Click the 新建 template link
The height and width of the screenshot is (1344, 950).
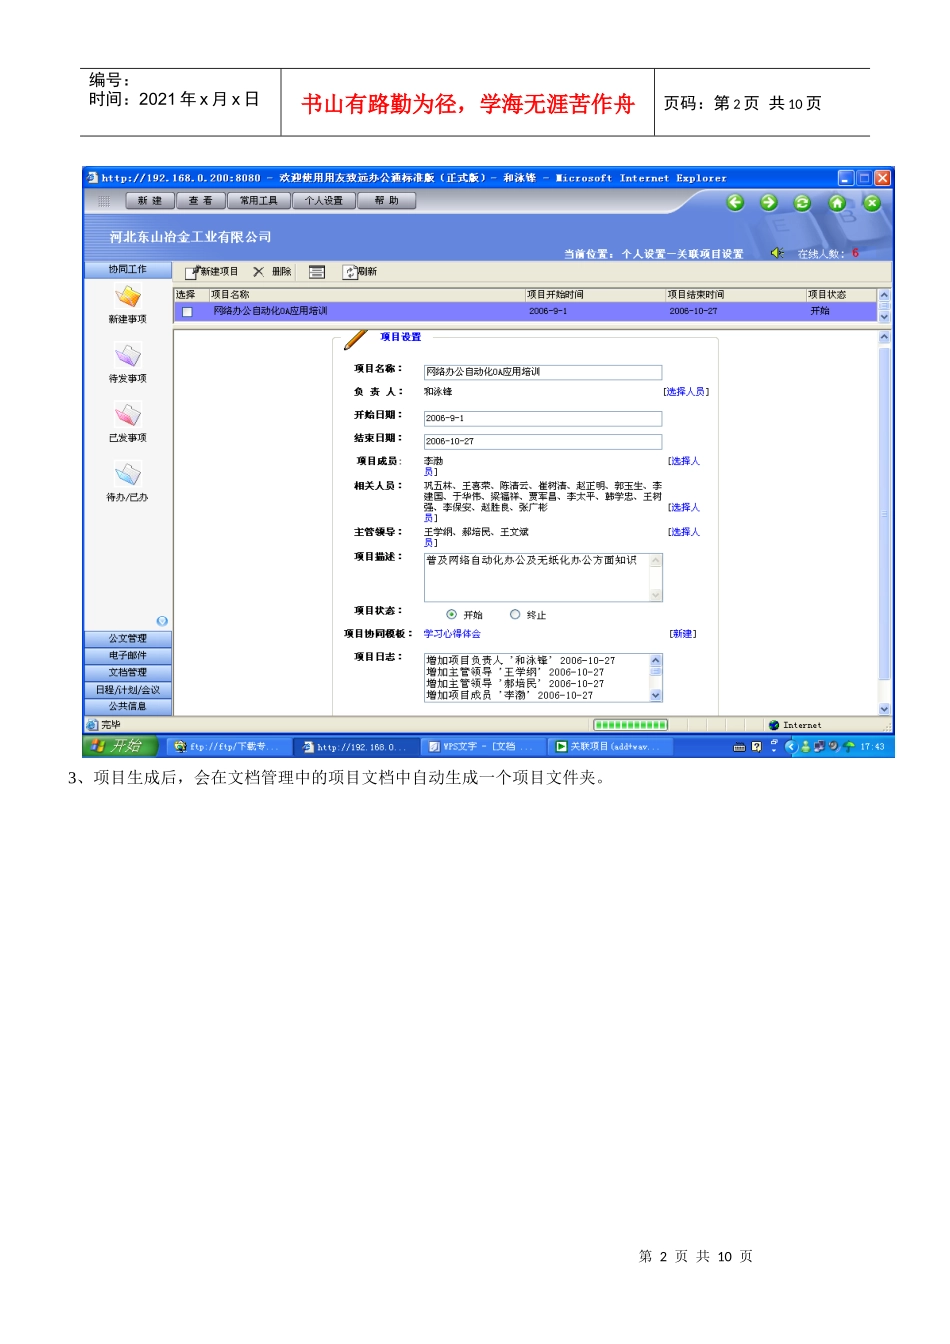click(683, 634)
